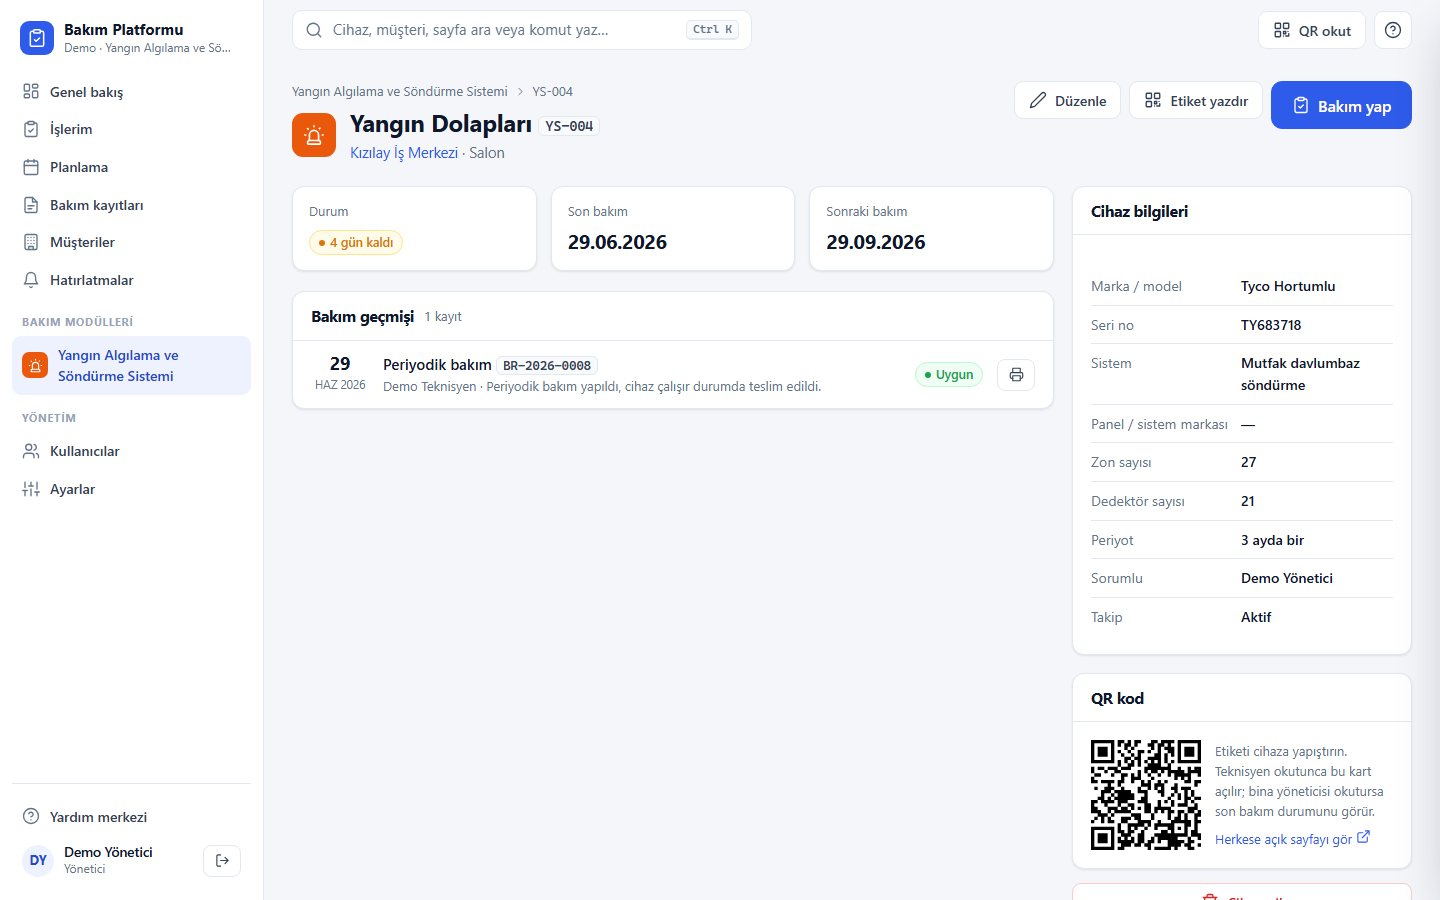Navigate to Bakım kayıtları
1440x900 pixels.
tap(131, 205)
